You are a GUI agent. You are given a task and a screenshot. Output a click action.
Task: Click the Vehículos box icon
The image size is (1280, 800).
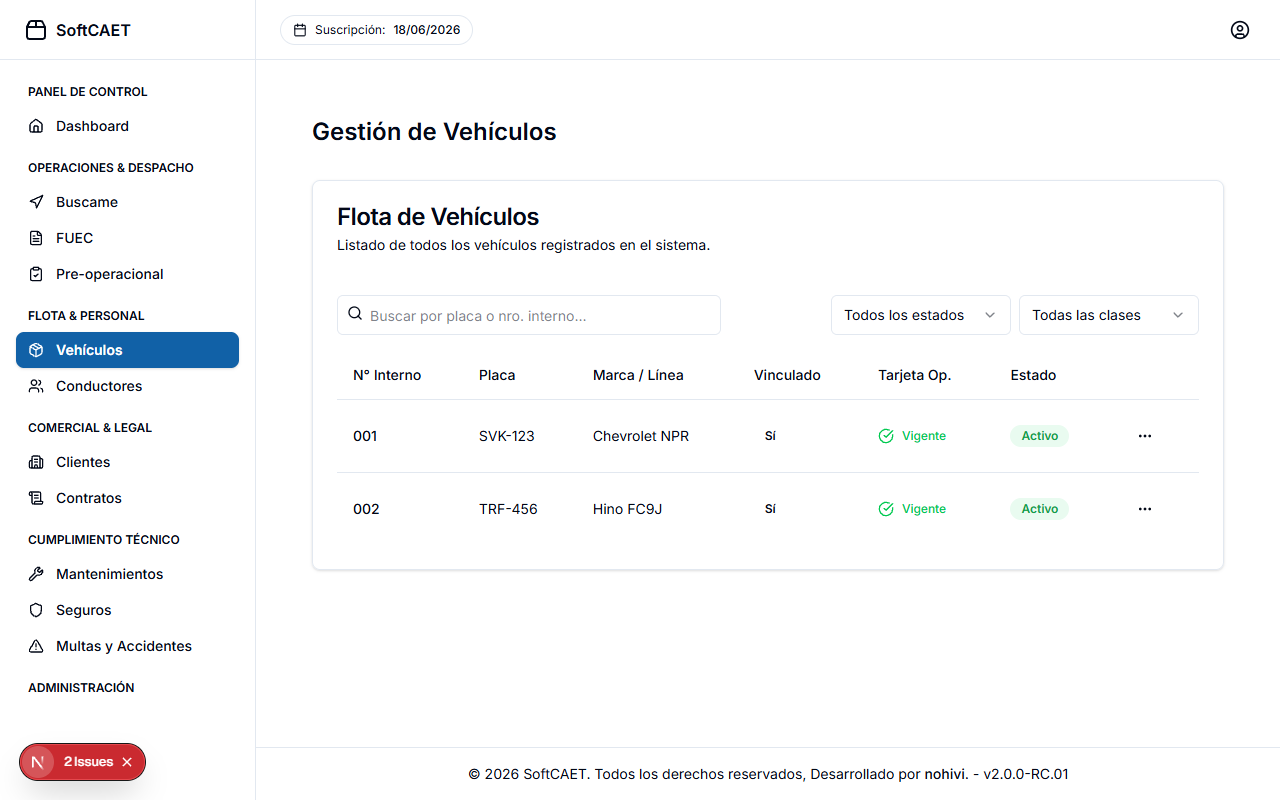click(36, 350)
